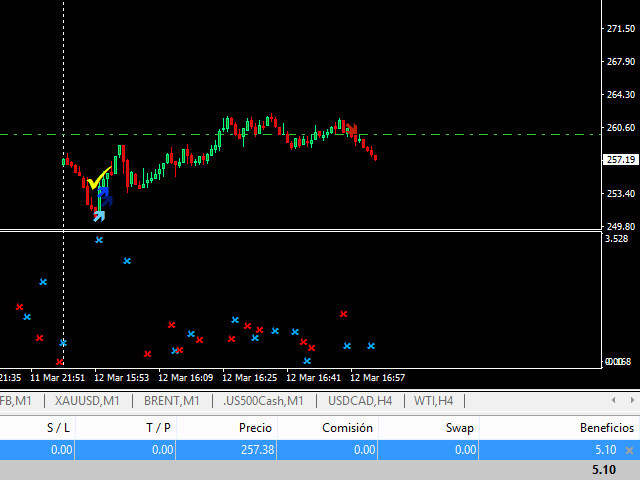Sort by the Beneficios column header
Screen dimensions: 640x480
(607, 428)
